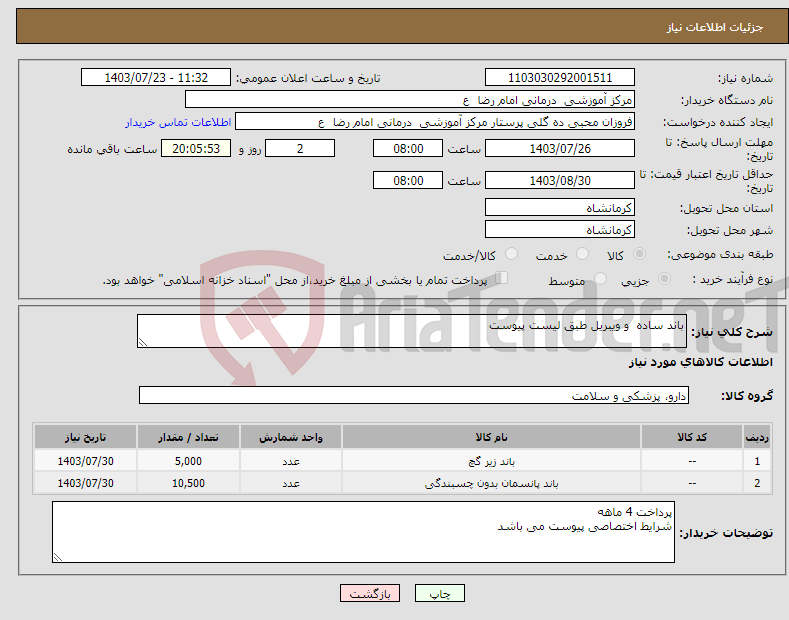Toggle the Islamic treasury documents payment checkbox
The width and height of the screenshot is (789, 620).
pyautogui.click(x=502, y=278)
